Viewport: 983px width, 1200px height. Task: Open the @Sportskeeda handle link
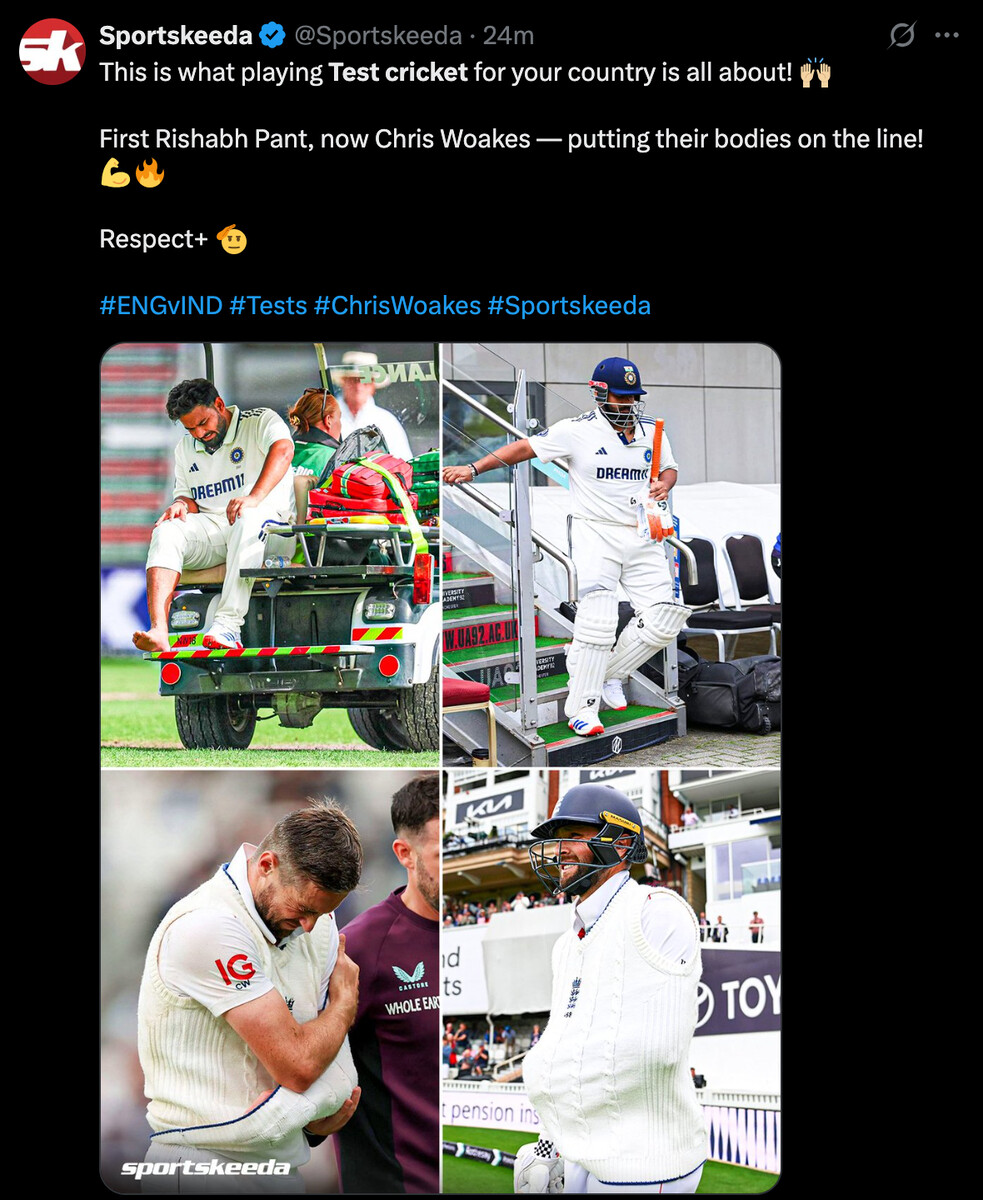tap(378, 36)
